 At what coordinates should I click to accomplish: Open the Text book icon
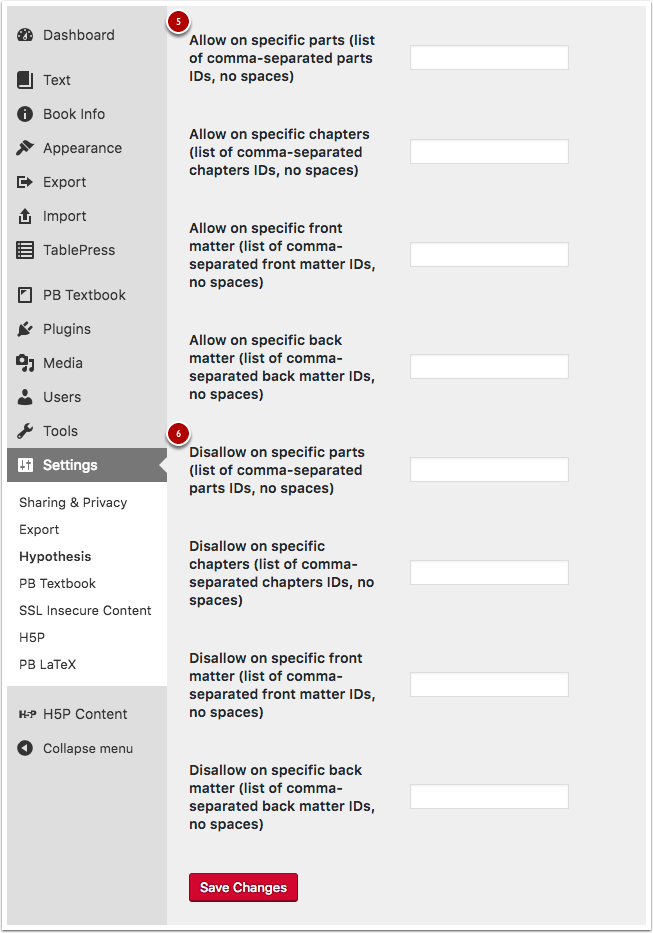[x=25, y=80]
